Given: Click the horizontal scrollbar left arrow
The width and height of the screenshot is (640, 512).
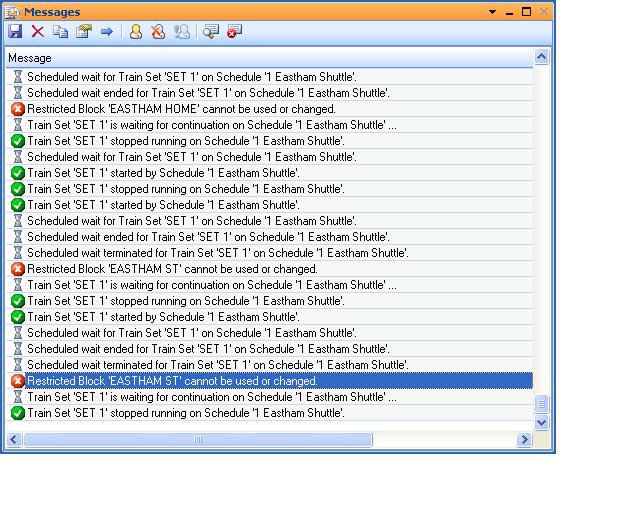Looking at the screenshot, I should (x=14, y=440).
